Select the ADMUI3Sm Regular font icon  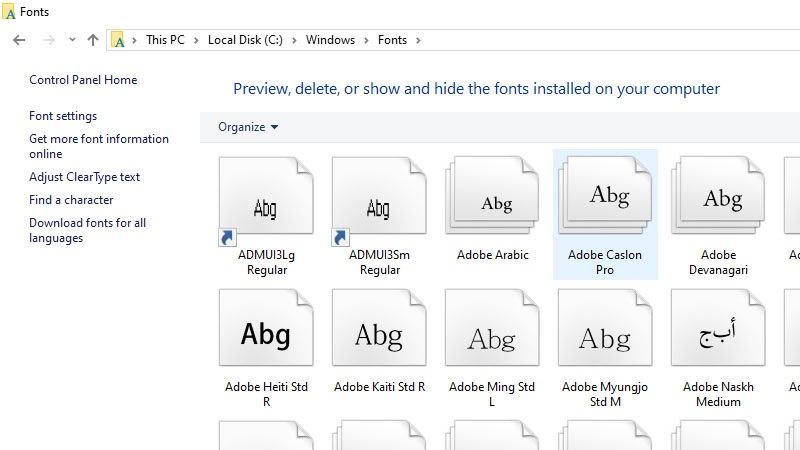click(379, 201)
